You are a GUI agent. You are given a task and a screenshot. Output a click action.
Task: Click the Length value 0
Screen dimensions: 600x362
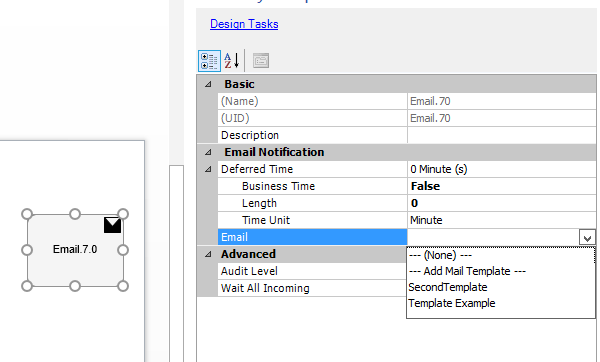pos(502,203)
